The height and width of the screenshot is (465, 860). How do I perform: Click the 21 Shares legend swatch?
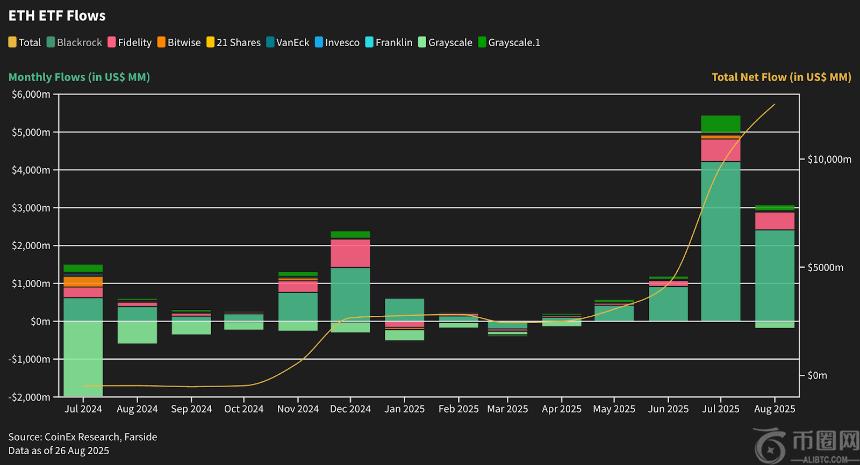click(x=212, y=43)
